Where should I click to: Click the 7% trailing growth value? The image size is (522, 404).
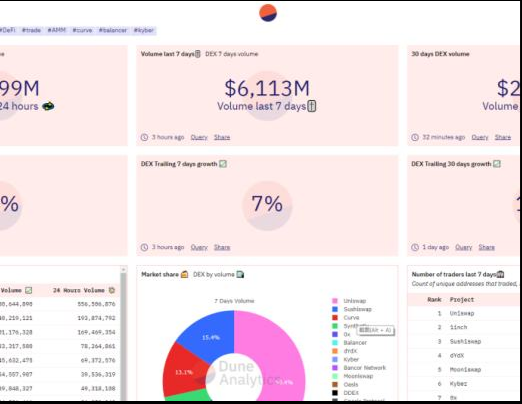coord(267,204)
